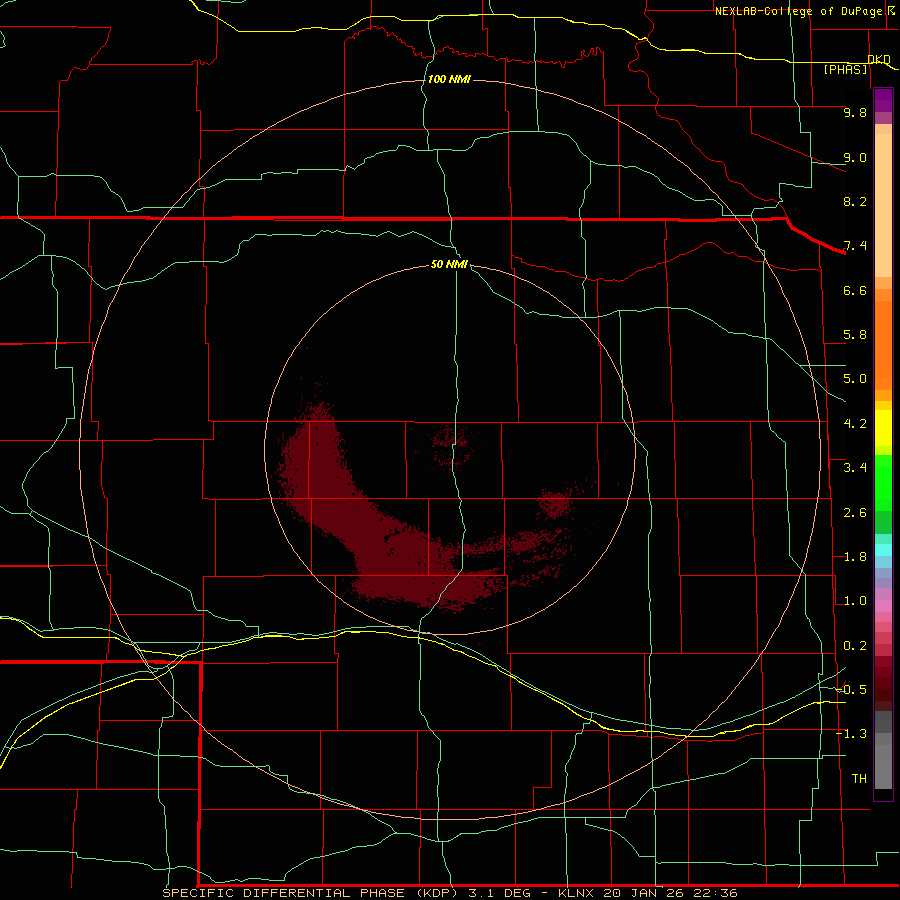Click the -1.3 color scale value
This screenshot has height=900, width=900.
click(x=851, y=734)
